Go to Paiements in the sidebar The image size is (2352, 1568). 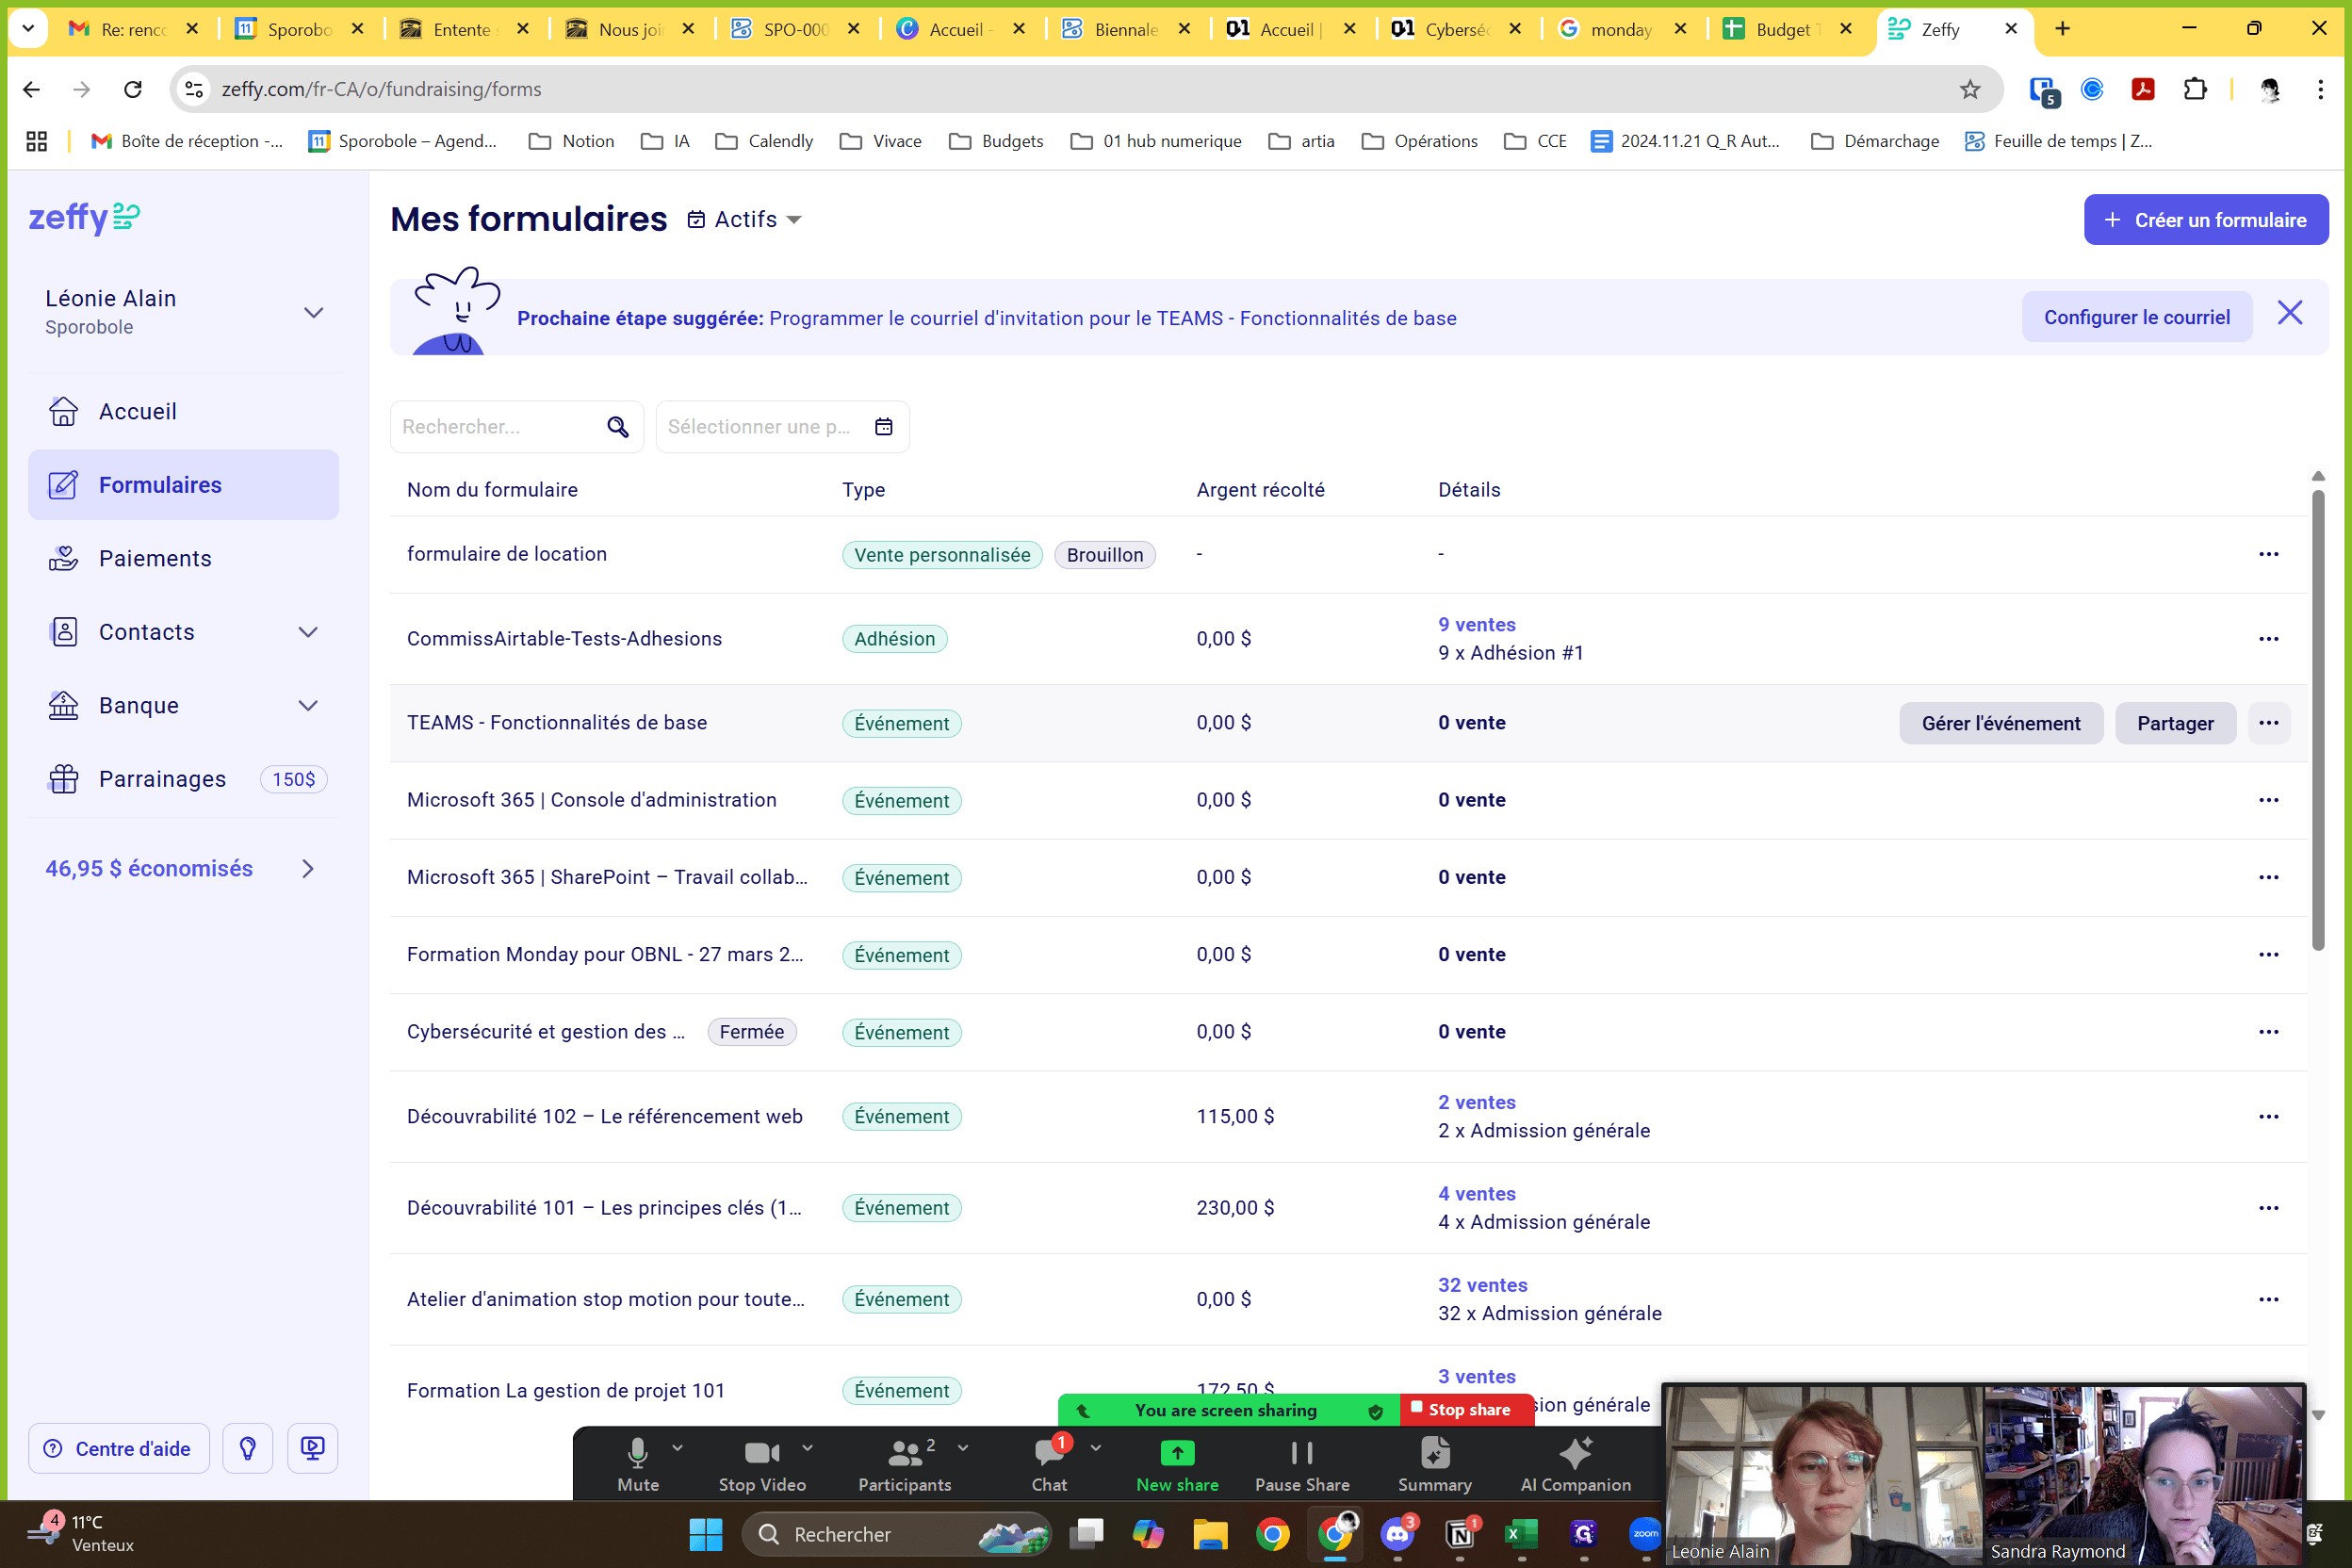(183, 558)
